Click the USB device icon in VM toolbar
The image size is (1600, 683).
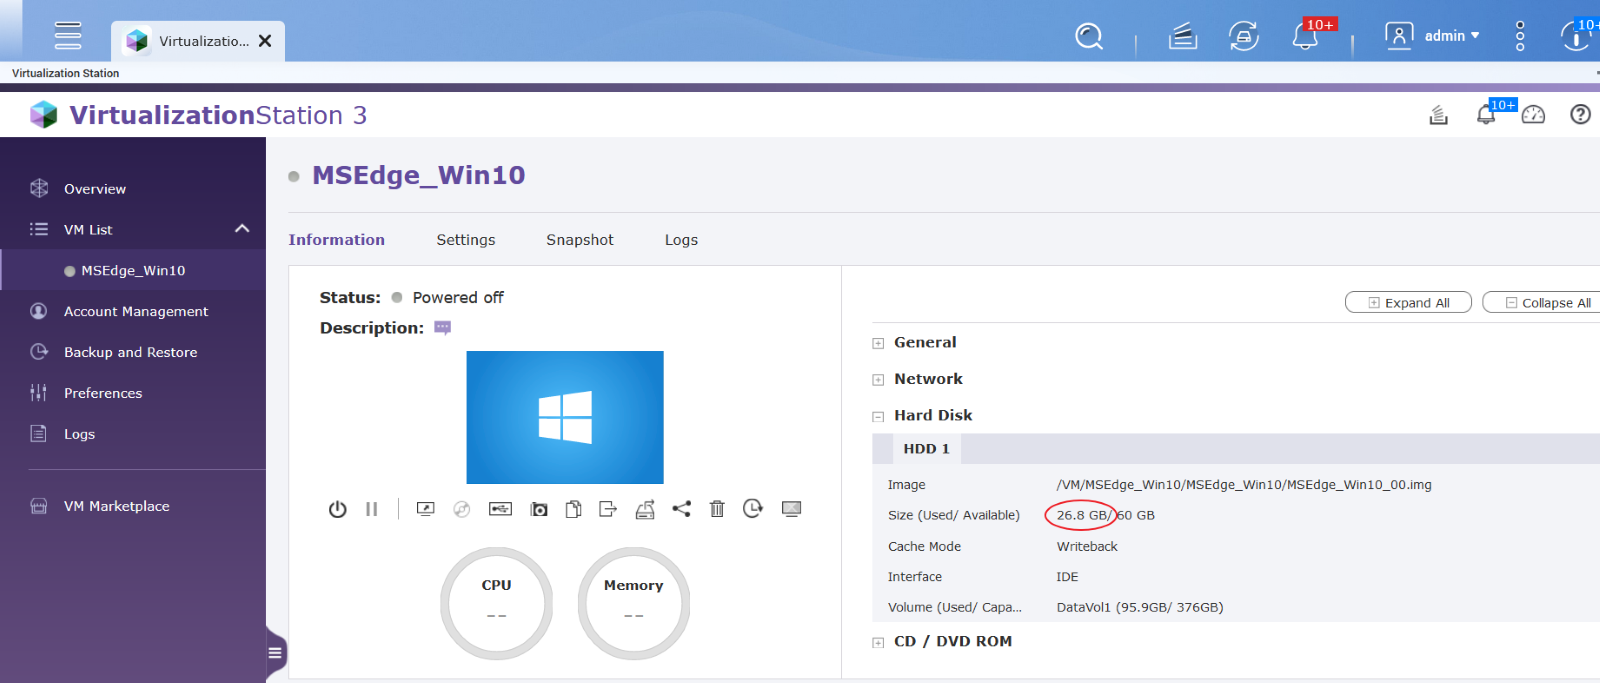500,509
